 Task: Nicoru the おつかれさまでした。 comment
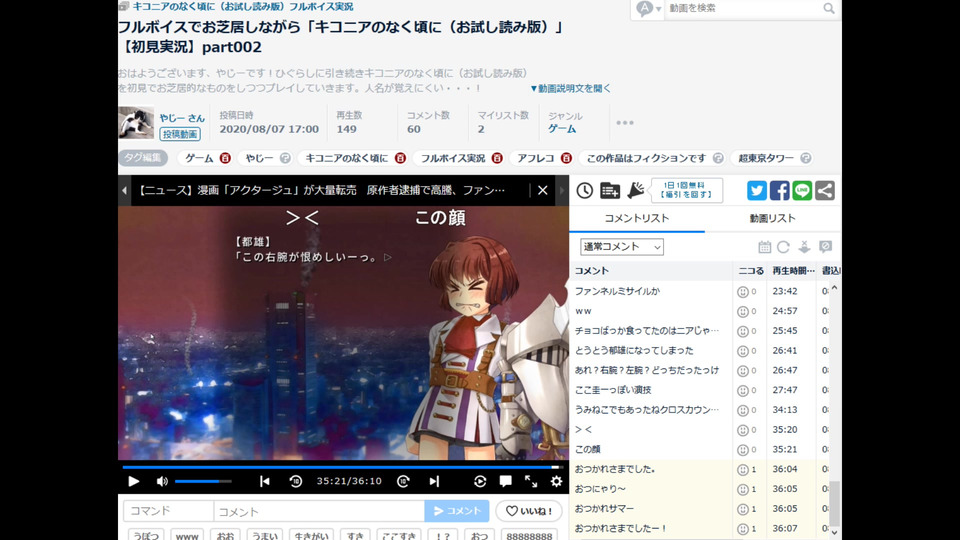coord(743,470)
